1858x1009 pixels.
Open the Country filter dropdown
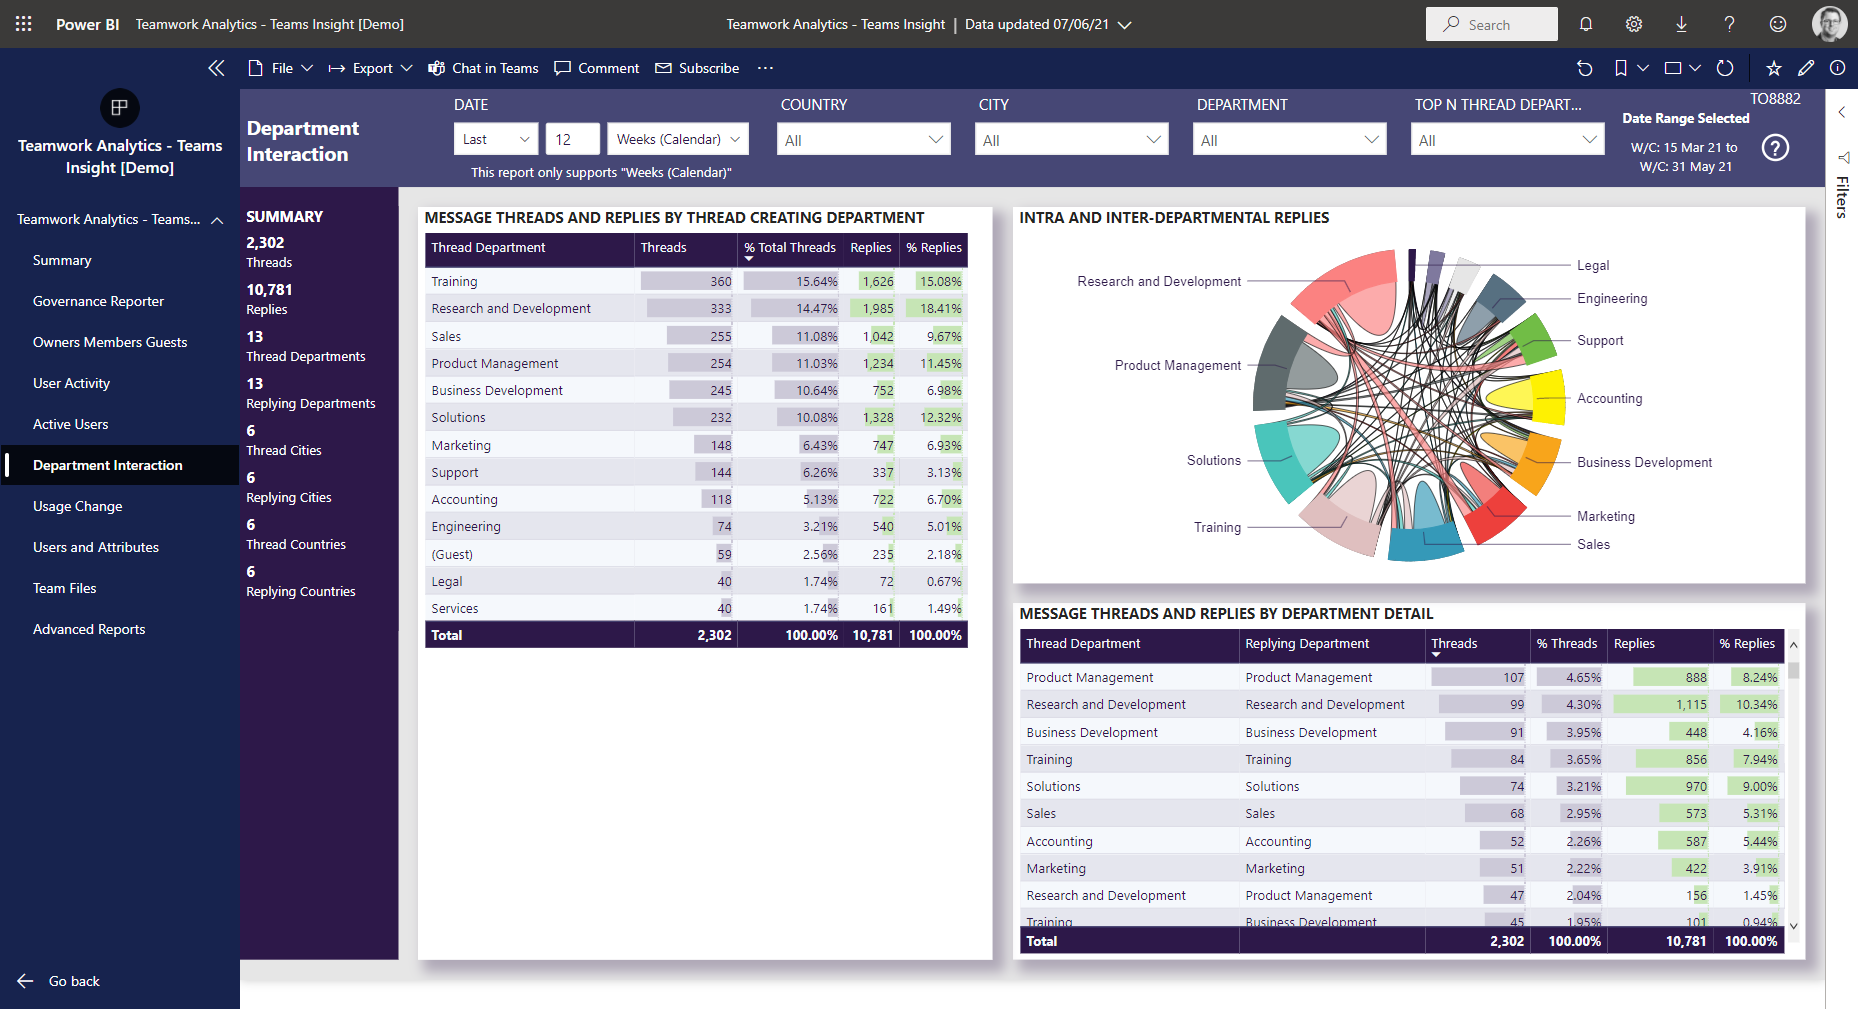click(x=863, y=140)
